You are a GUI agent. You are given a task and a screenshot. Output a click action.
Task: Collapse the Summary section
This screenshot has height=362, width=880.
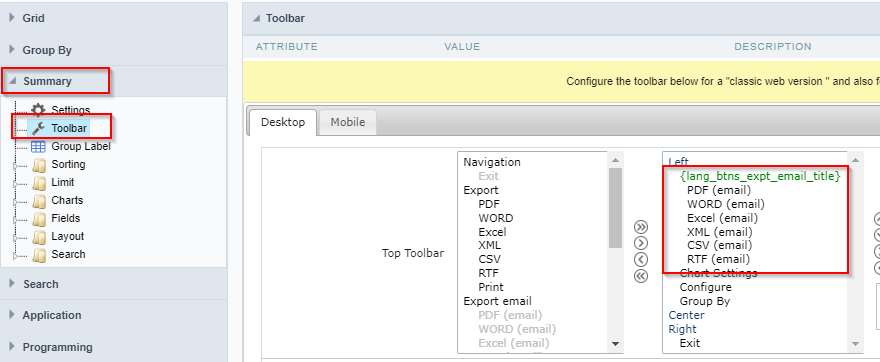[12, 81]
